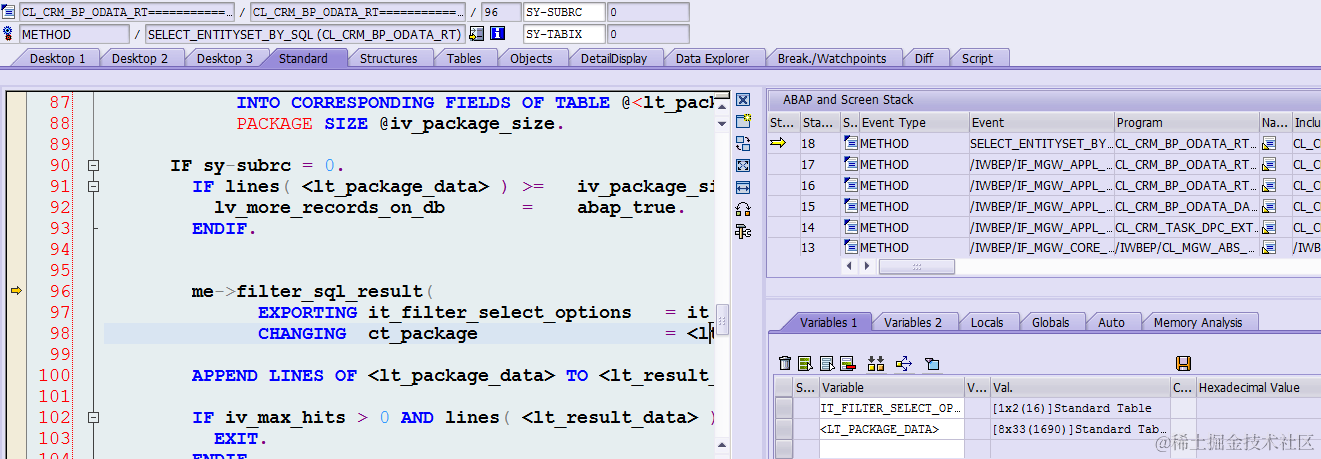Select row selector for <LT_PACKAGE_DATA> variable
The image size is (1321, 459).
click(783, 429)
